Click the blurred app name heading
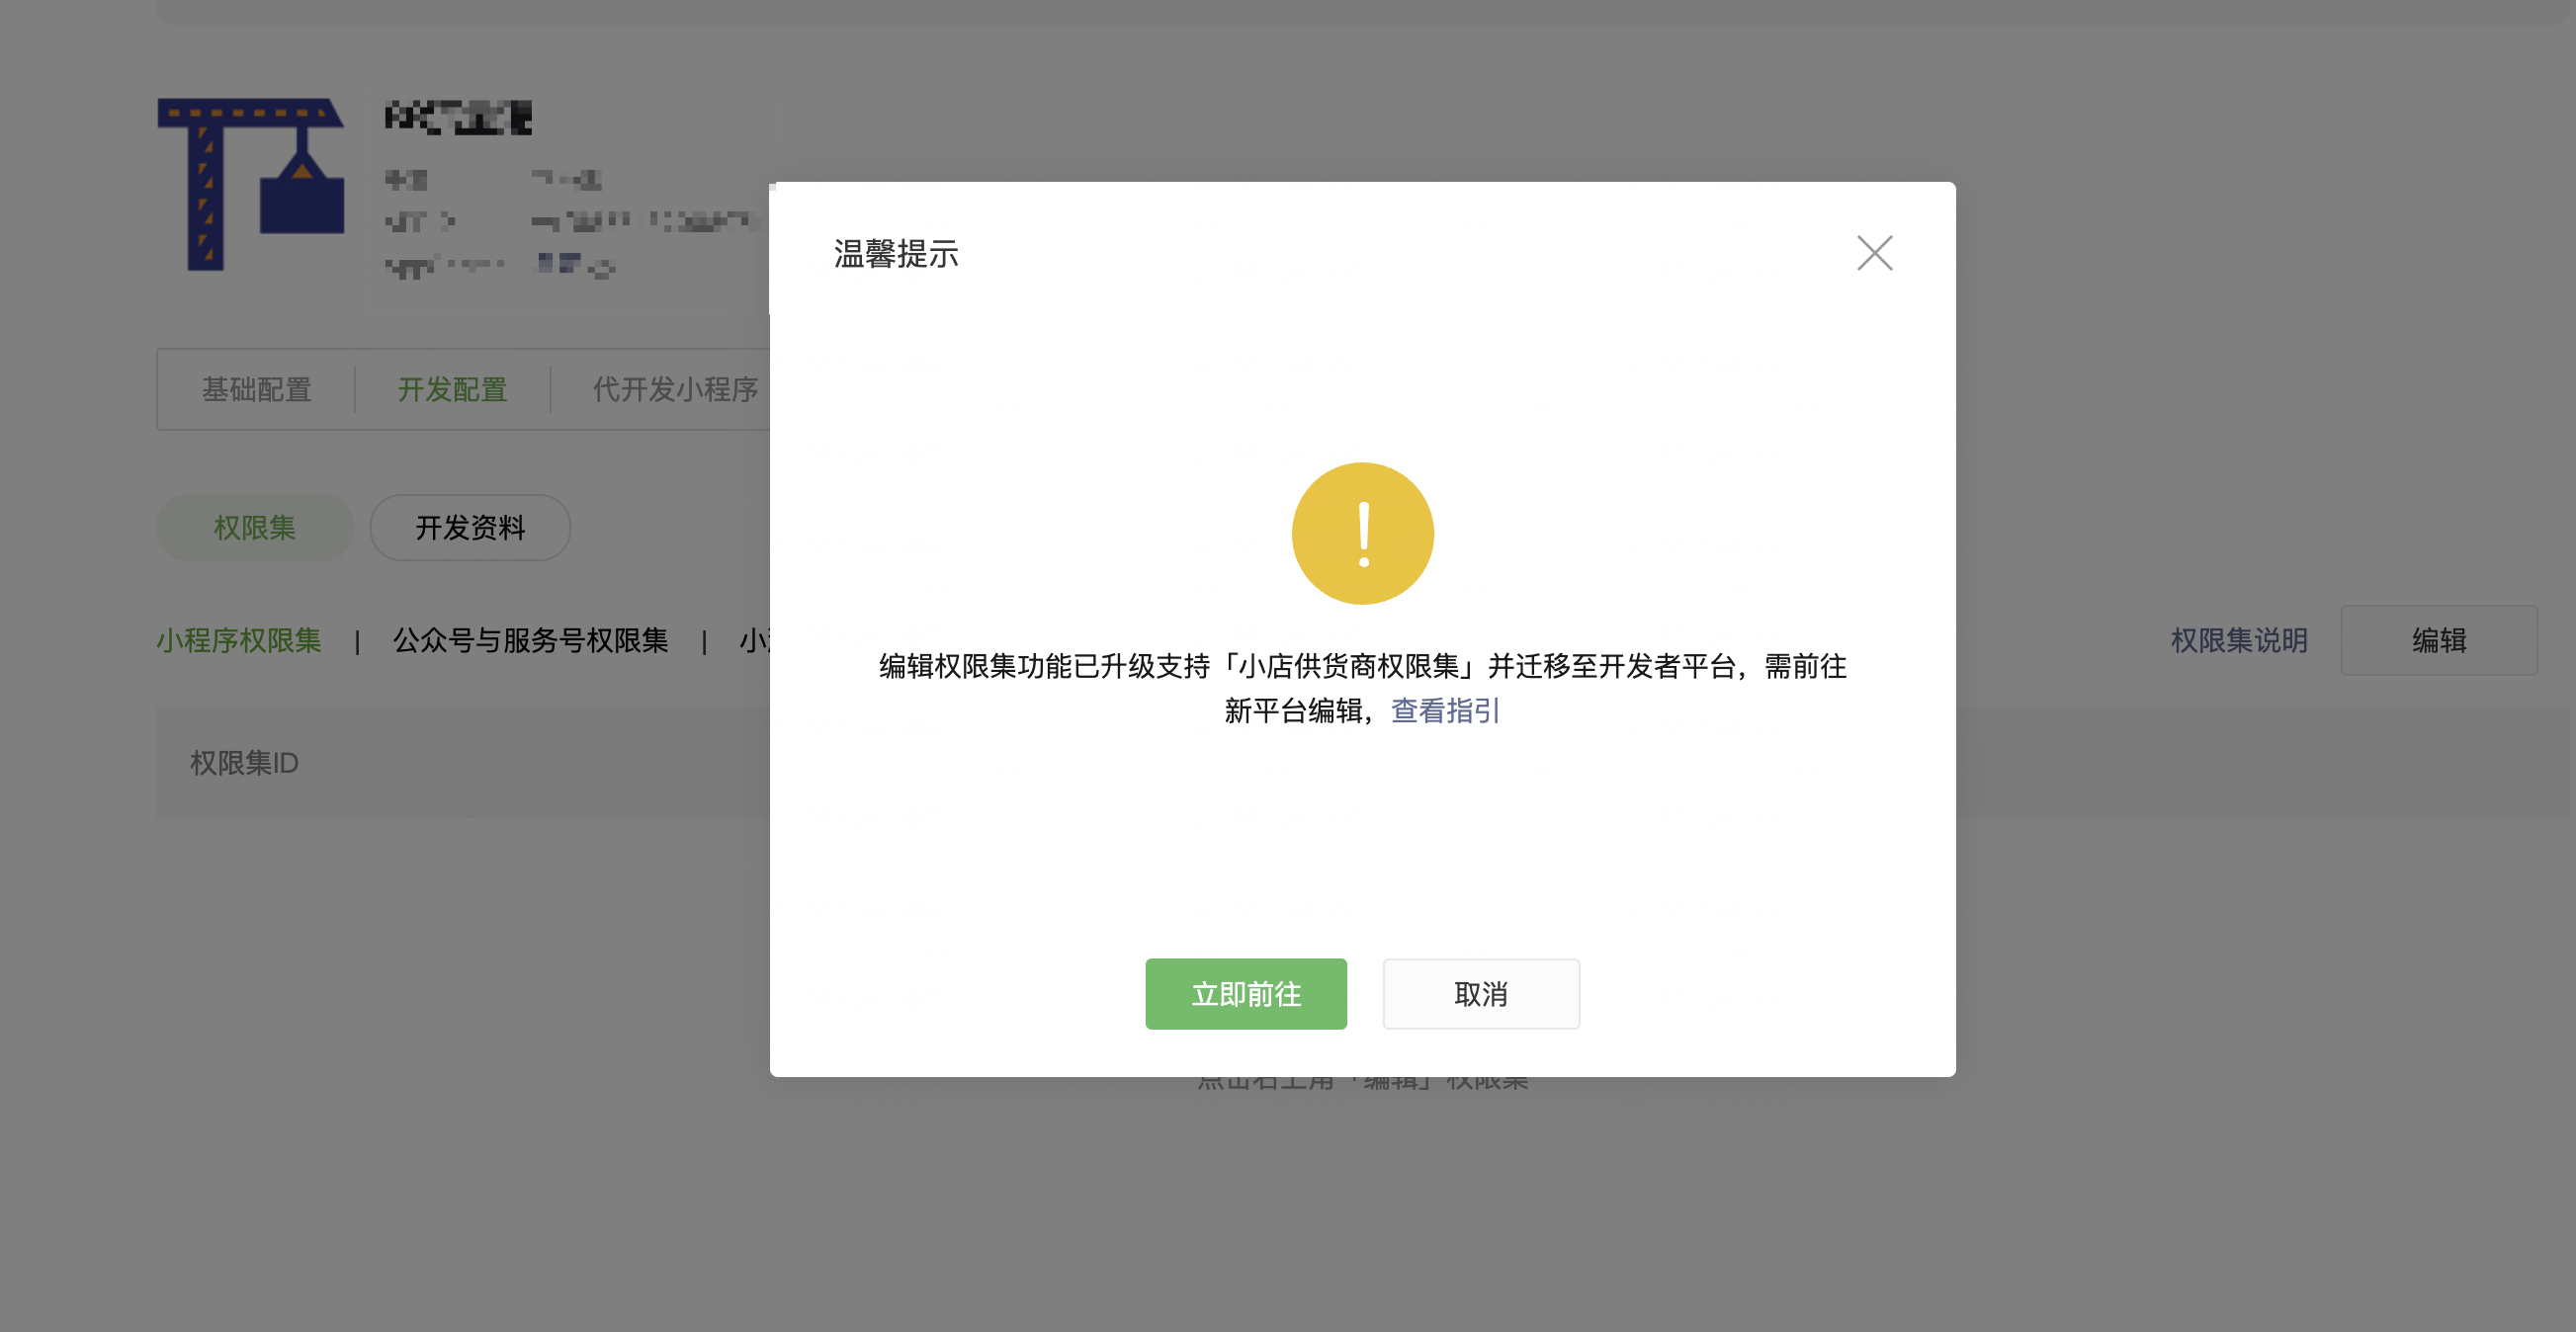 point(459,117)
